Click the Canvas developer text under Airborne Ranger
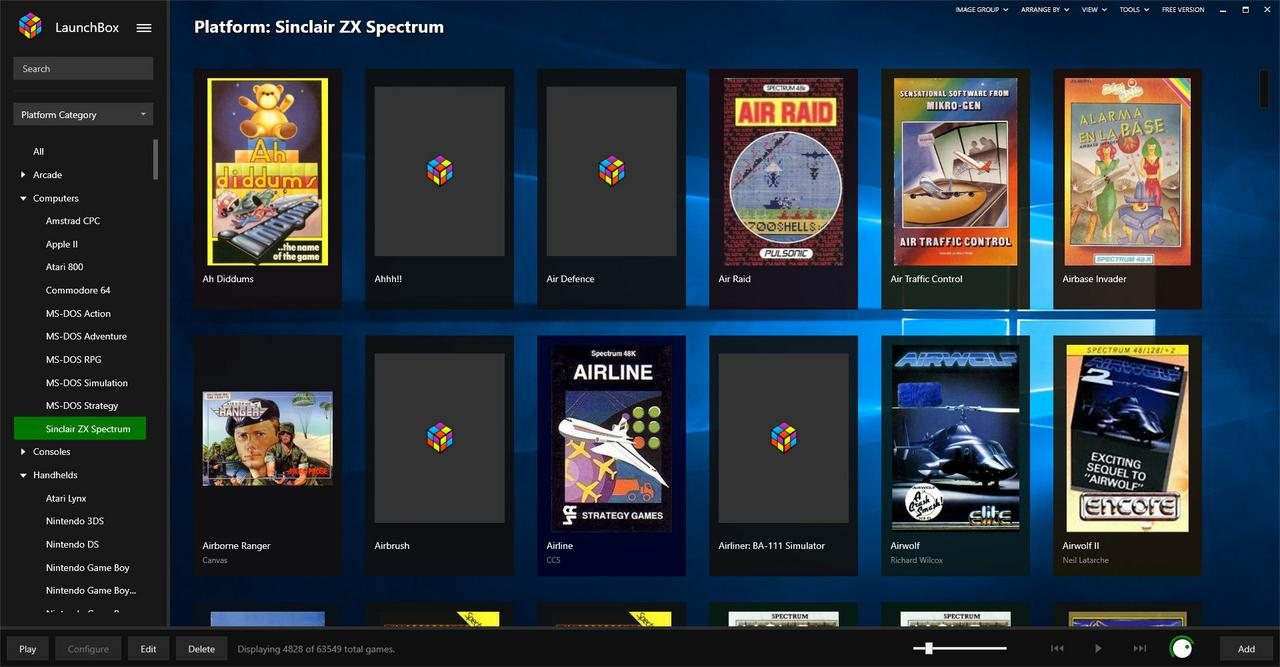The width and height of the screenshot is (1280, 667). (215, 560)
